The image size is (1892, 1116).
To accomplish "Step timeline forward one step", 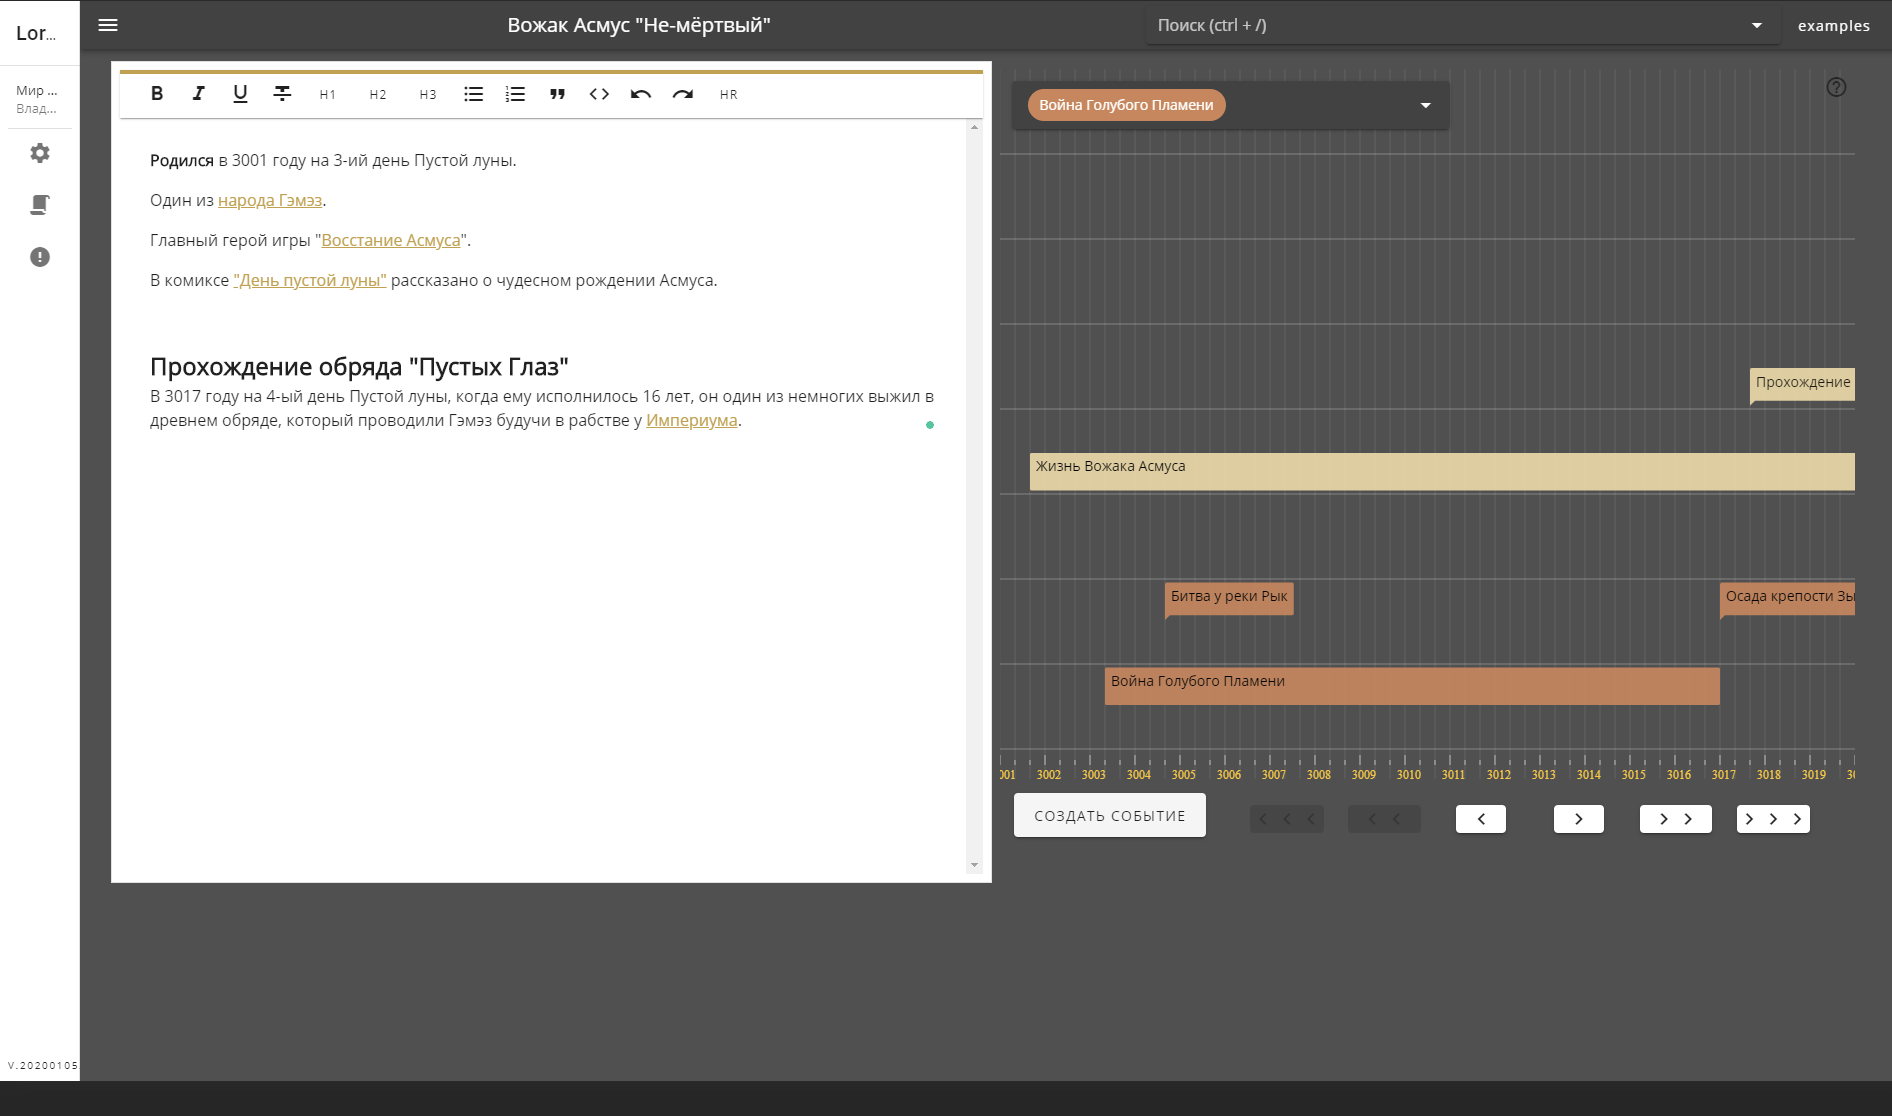I will point(1579,819).
